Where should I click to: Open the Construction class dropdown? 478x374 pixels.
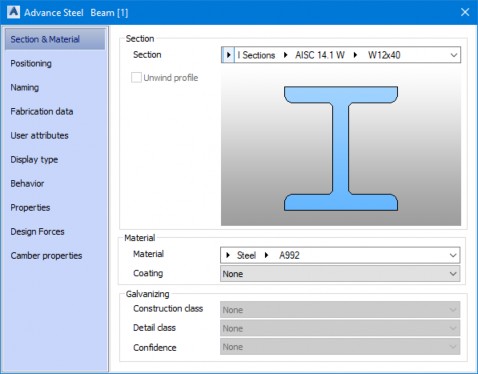(340, 310)
